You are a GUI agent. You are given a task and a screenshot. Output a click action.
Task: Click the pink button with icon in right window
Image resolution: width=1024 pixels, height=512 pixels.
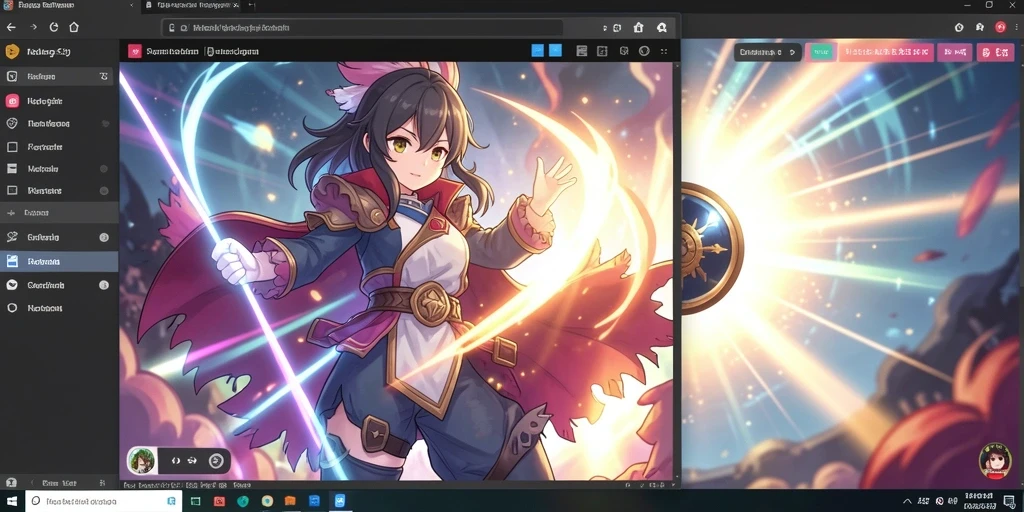(995, 53)
